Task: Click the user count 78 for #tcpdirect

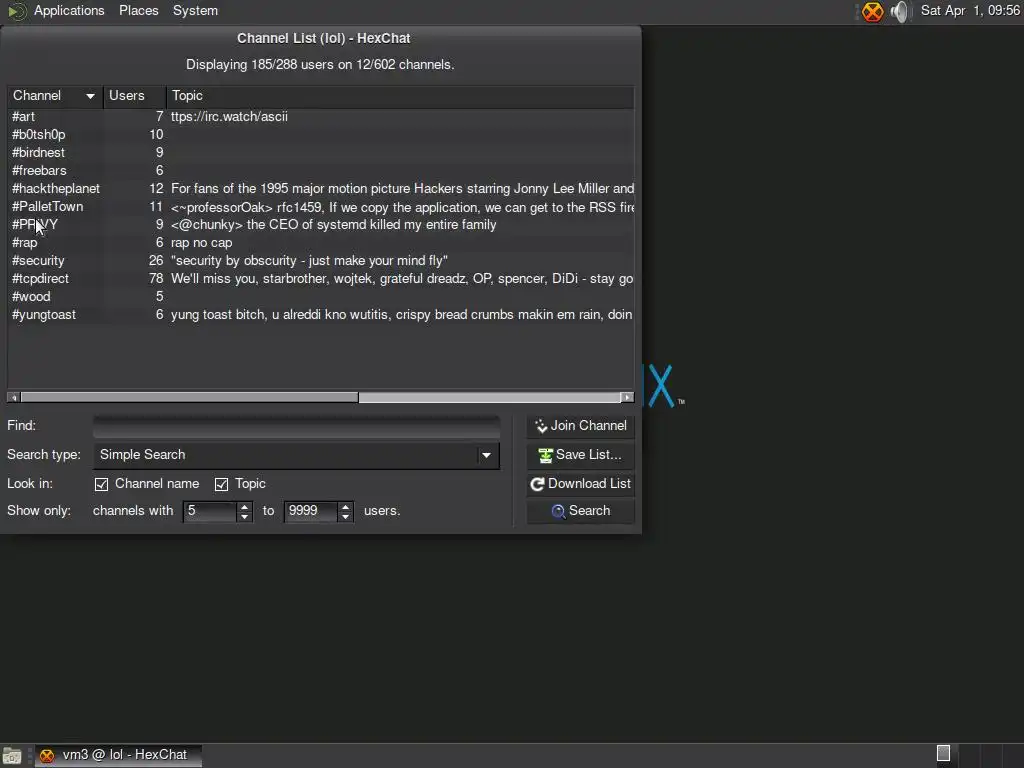Action: [x=155, y=278]
